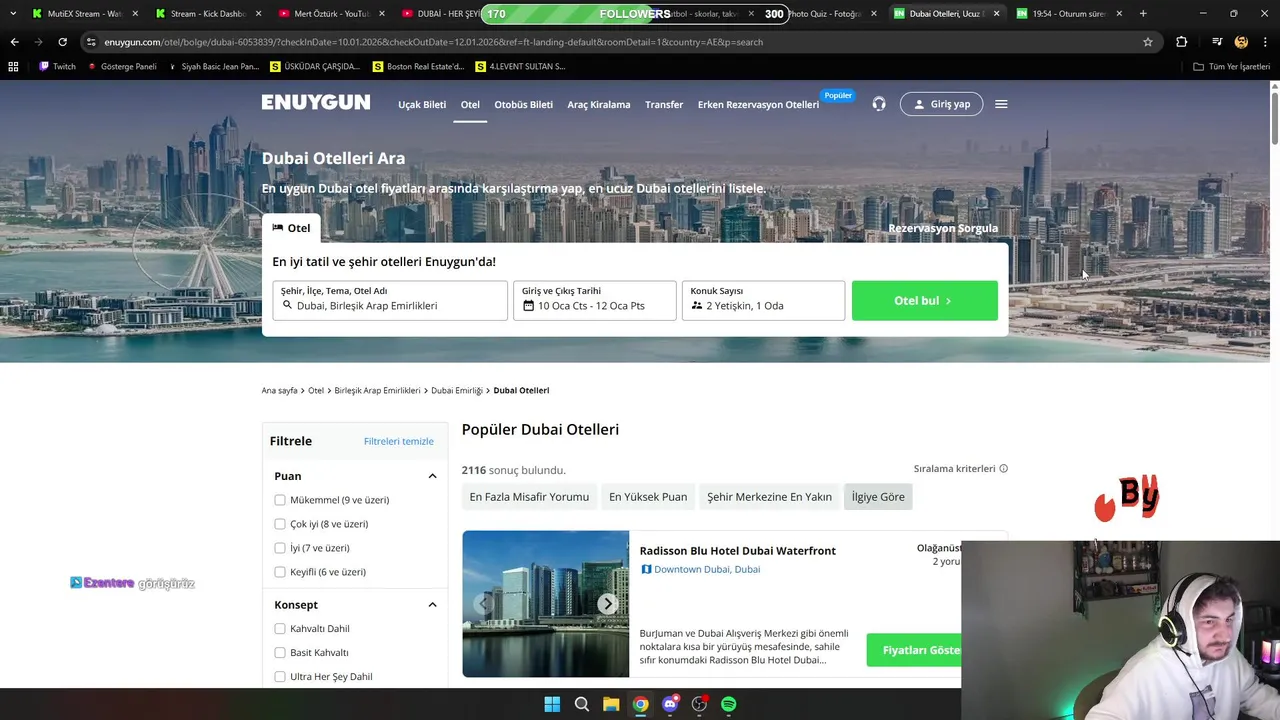Click the info icon beside Sıralama kriterleri

[x=1003, y=468]
